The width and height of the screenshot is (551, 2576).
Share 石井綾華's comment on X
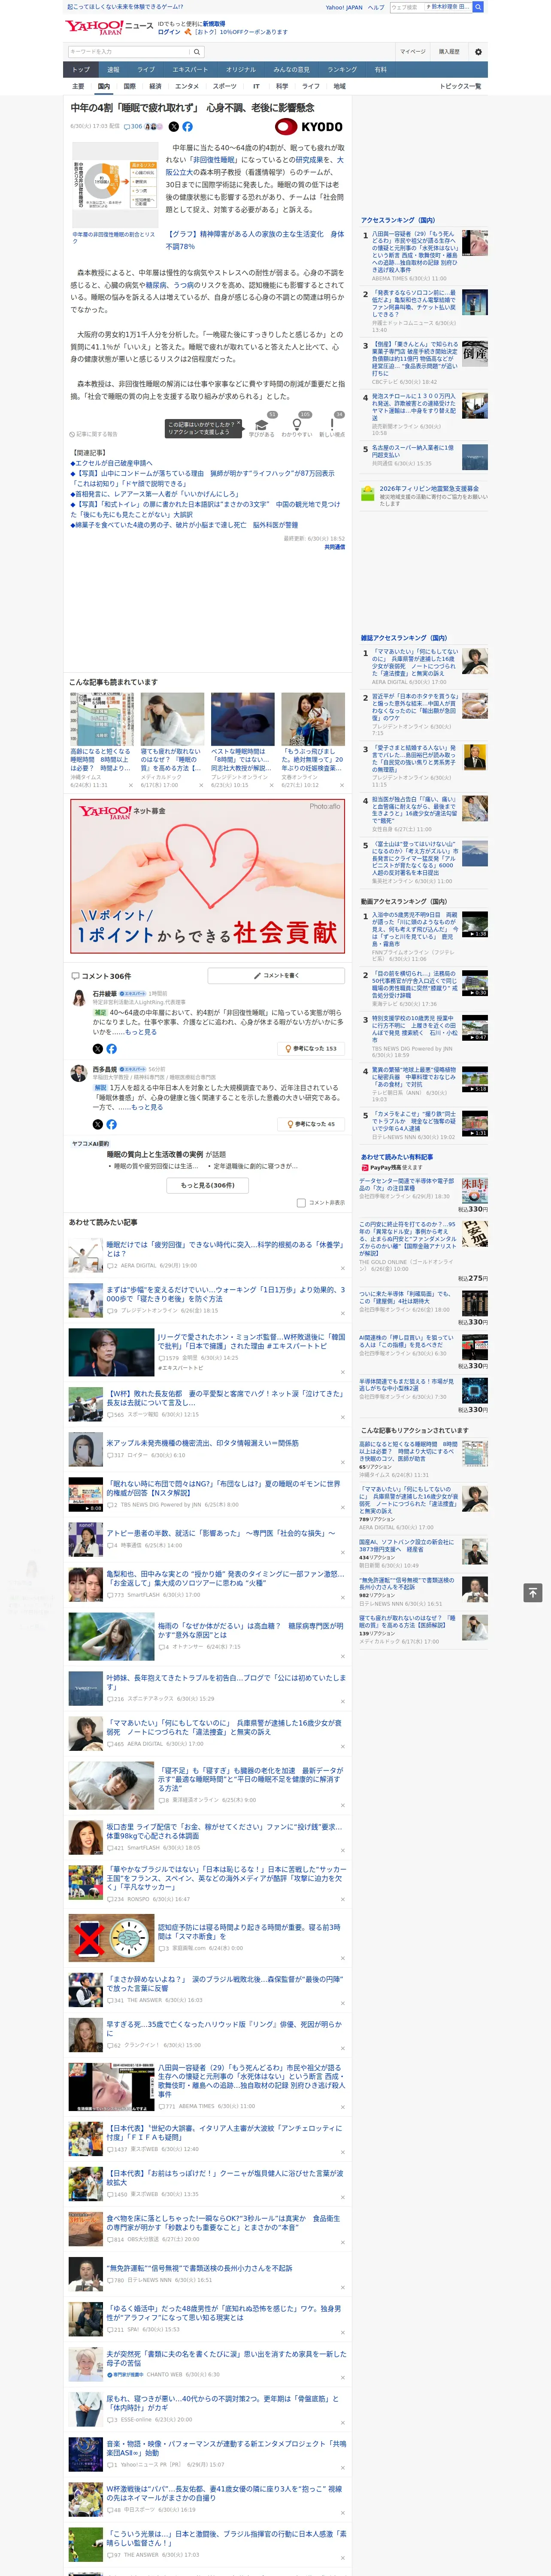[98, 1049]
